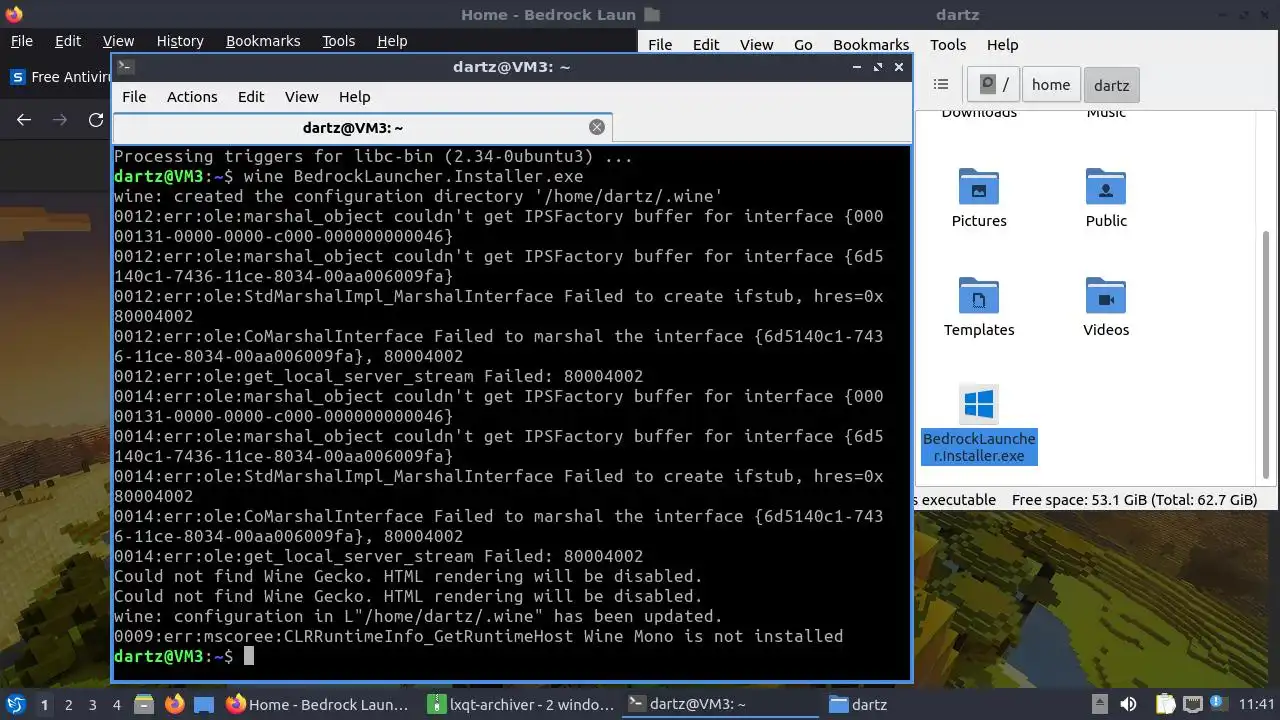Open View menu in Firefox
The image size is (1280, 720).
coord(118,41)
